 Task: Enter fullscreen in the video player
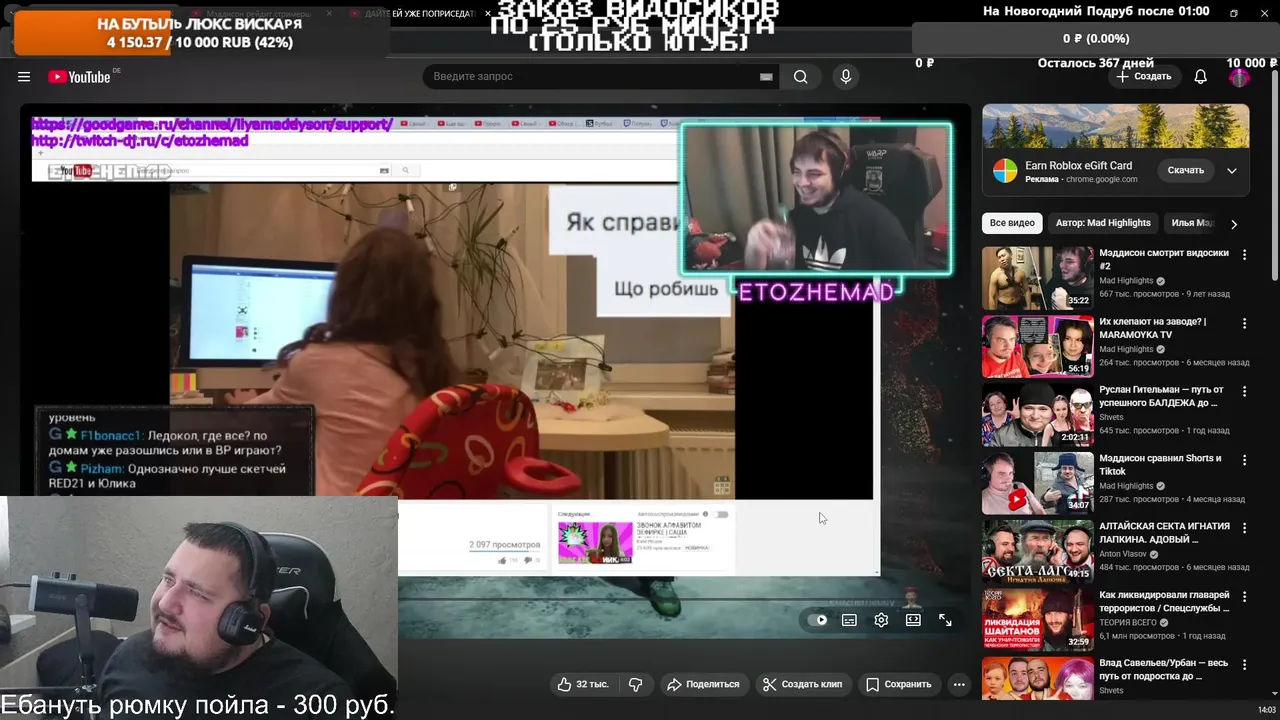coord(945,620)
